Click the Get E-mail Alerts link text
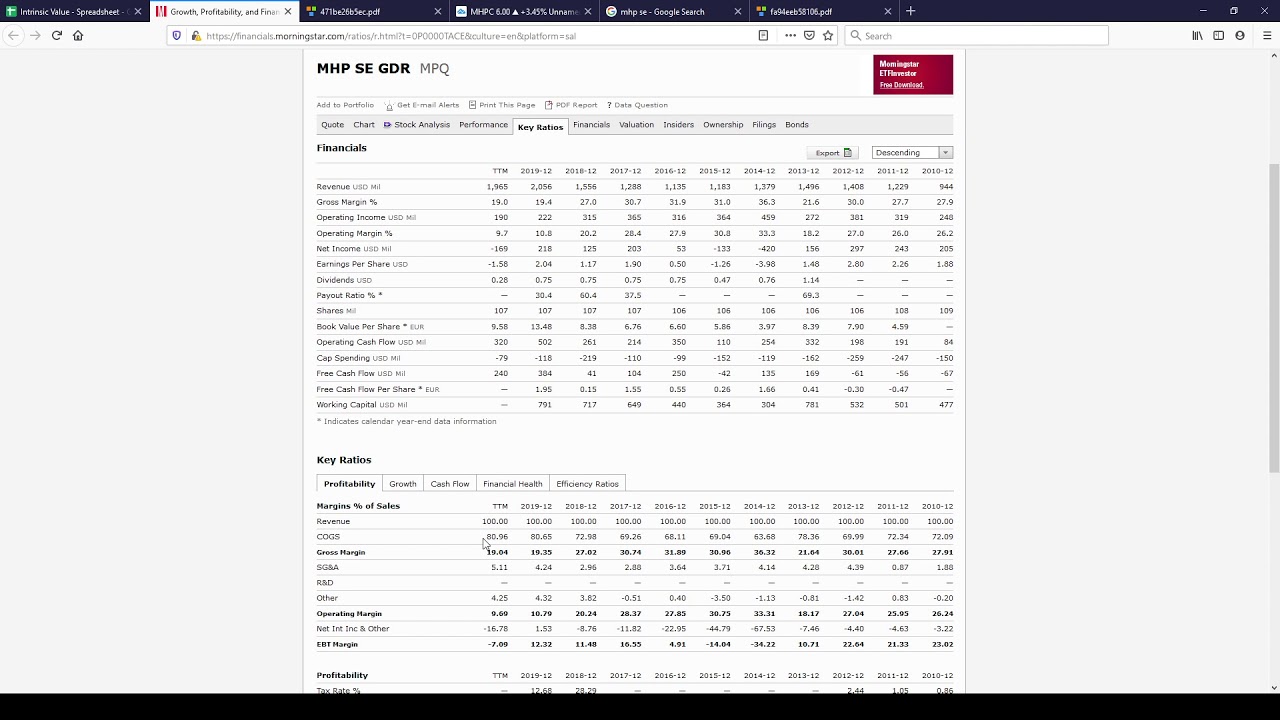The width and height of the screenshot is (1280, 720). 428,105
